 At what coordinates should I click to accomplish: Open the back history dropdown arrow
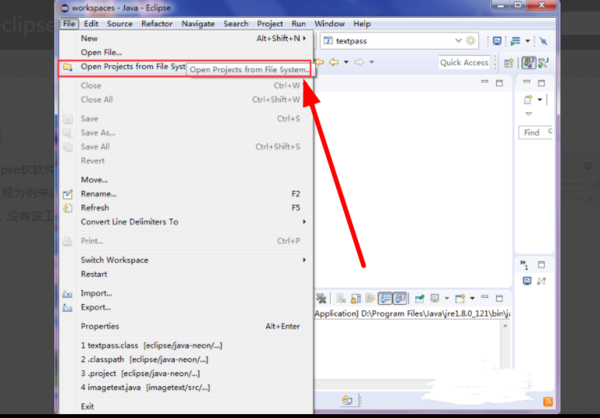(x=346, y=62)
